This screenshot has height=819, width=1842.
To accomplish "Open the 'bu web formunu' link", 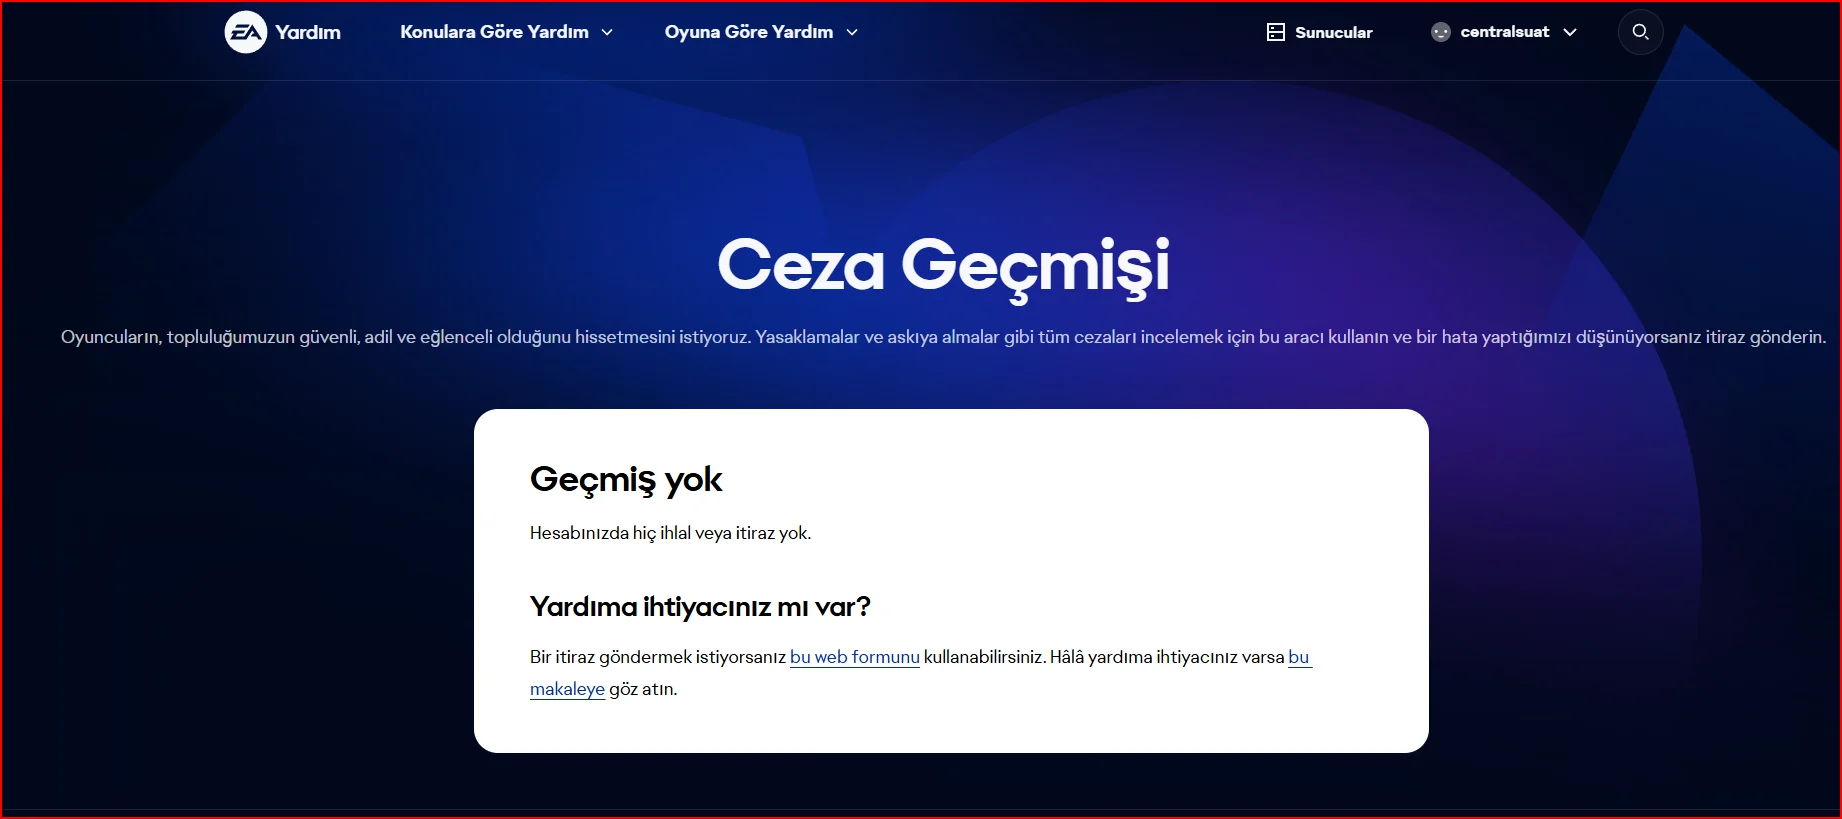I will click(855, 657).
